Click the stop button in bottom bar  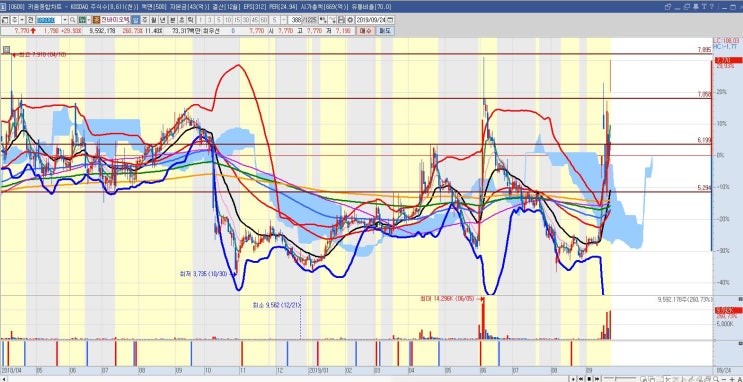click(x=589, y=379)
